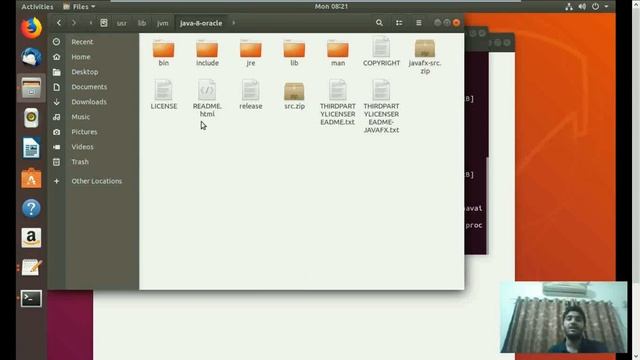Select 'jvm' in the path bar

coord(162,23)
